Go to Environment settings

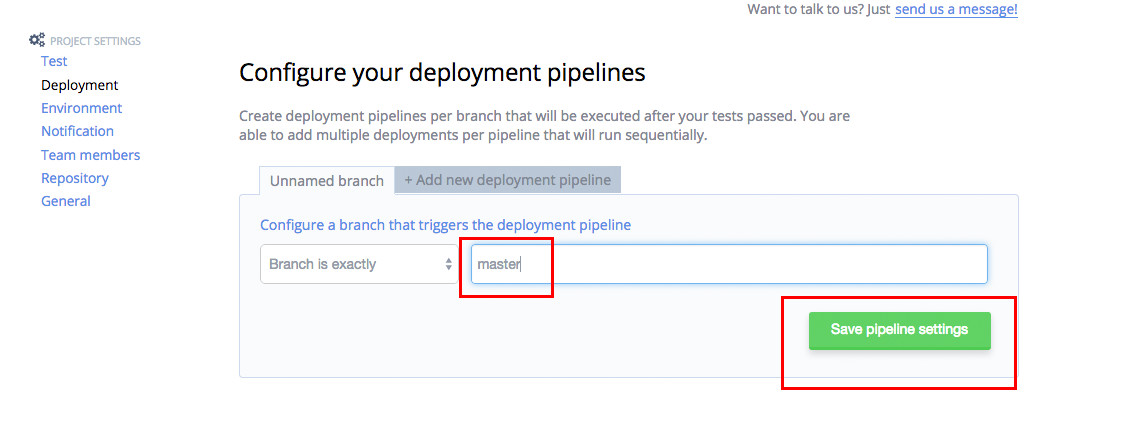pos(81,108)
